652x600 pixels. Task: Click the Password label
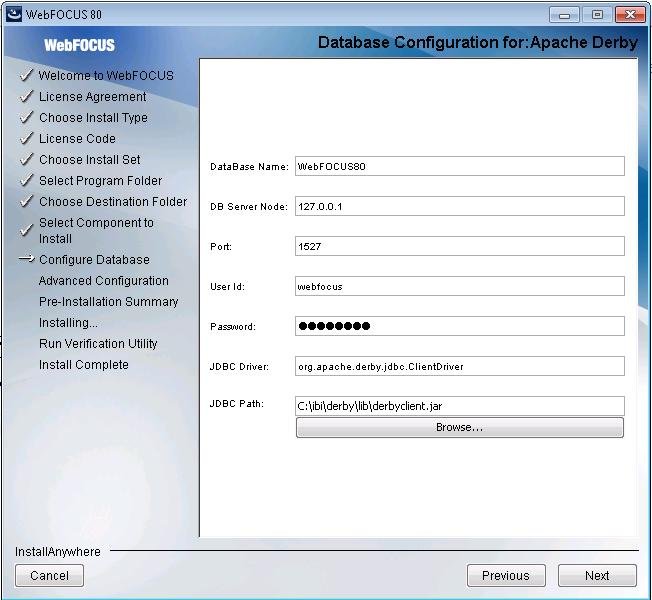point(233,326)
